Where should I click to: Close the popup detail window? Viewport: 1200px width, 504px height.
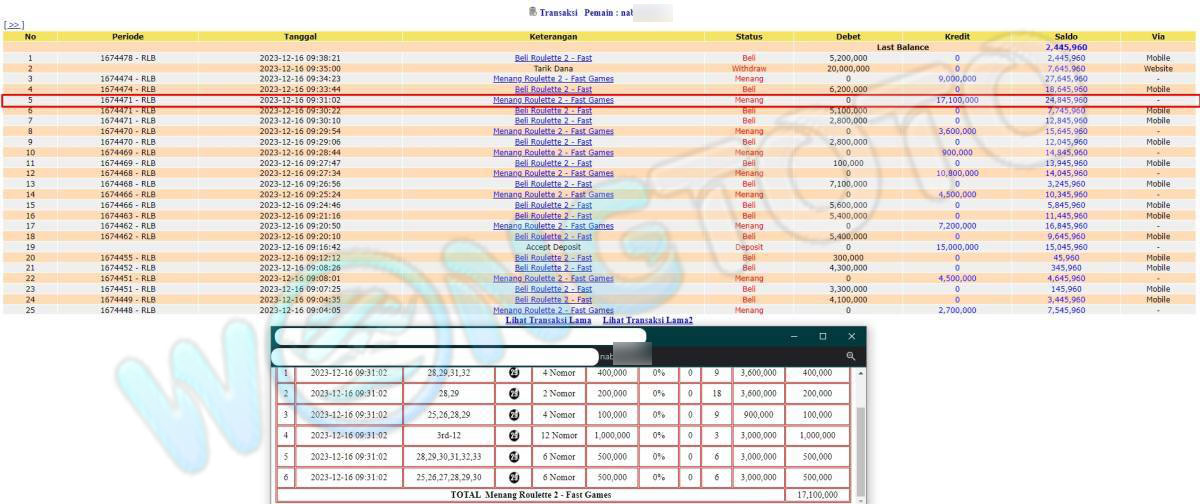[851, 337]
